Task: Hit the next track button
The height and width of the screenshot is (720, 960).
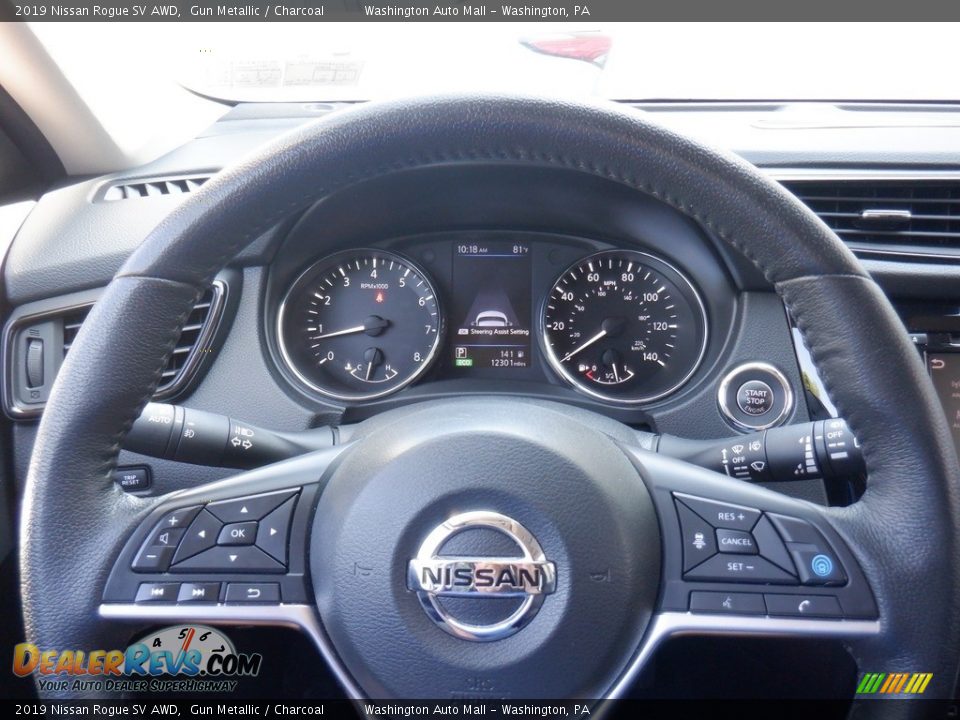Action: (x=198, y=592)
